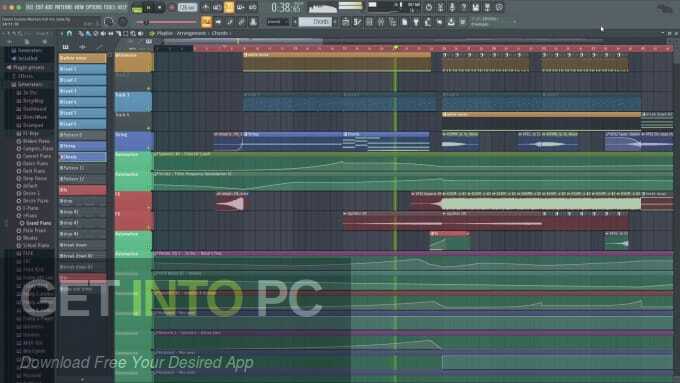Open the PATTERNS menu
Image resolution: width=680 pixels, height=383 pixels.
pyautogui.click(x=63, y=7)
